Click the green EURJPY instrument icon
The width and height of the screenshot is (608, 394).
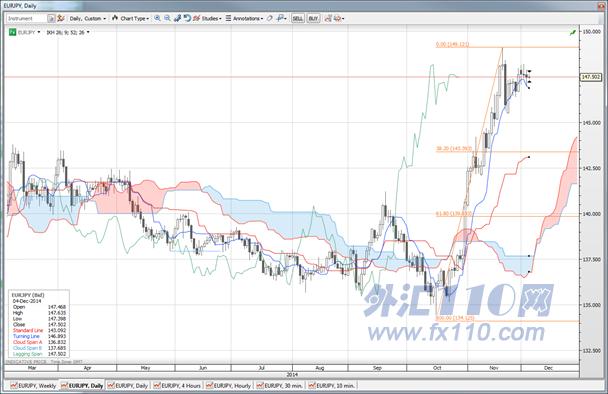click(12, 32)
